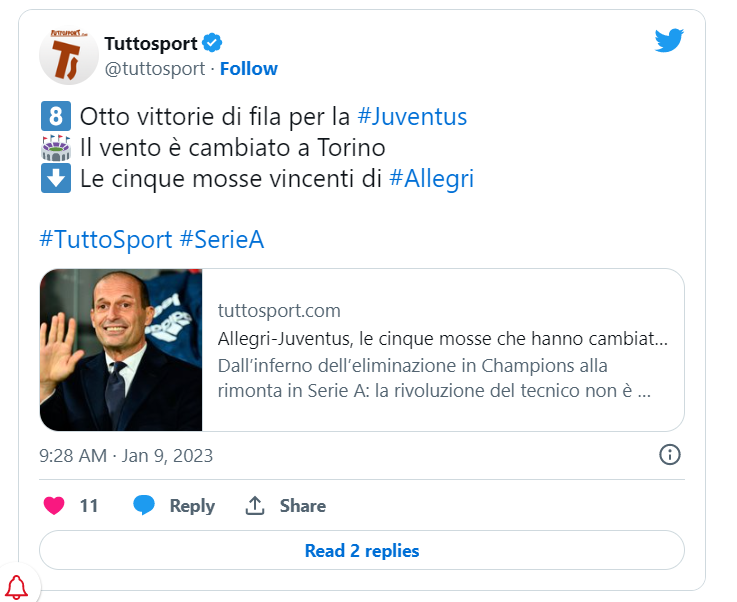Click the share upload arrow icon
The width and height of the screenshot is (737, 602).
255,506
